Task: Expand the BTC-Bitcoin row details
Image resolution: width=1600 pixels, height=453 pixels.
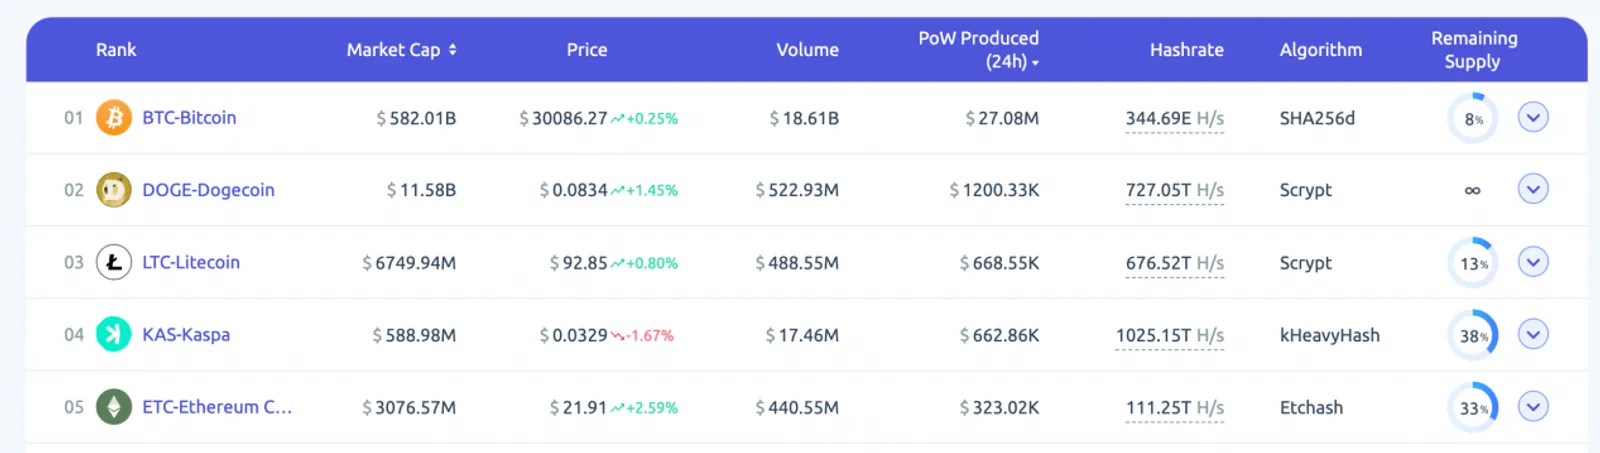Action: click(x=1533, y=117)
